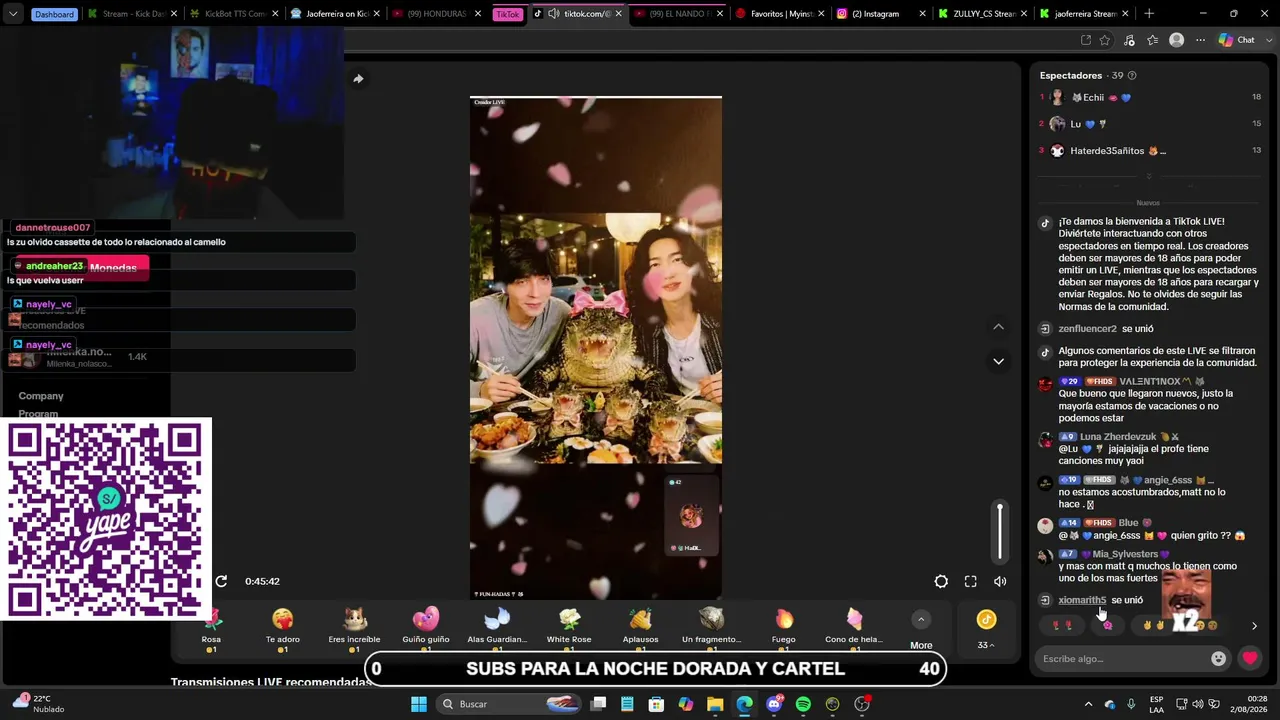Send the Fuego gift
The image size is (1280, 720).
784,630
